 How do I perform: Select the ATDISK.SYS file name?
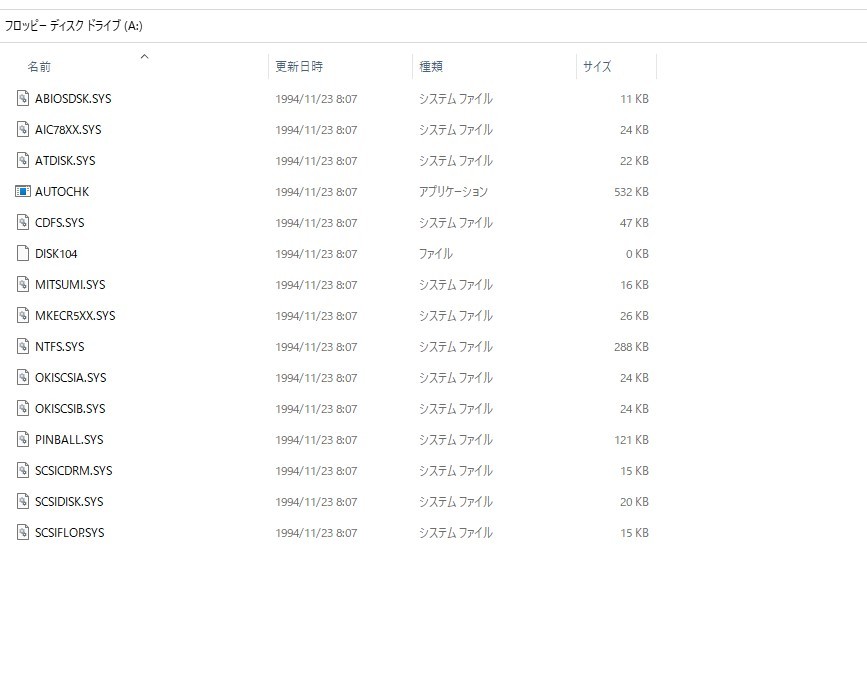click(65, 160)
